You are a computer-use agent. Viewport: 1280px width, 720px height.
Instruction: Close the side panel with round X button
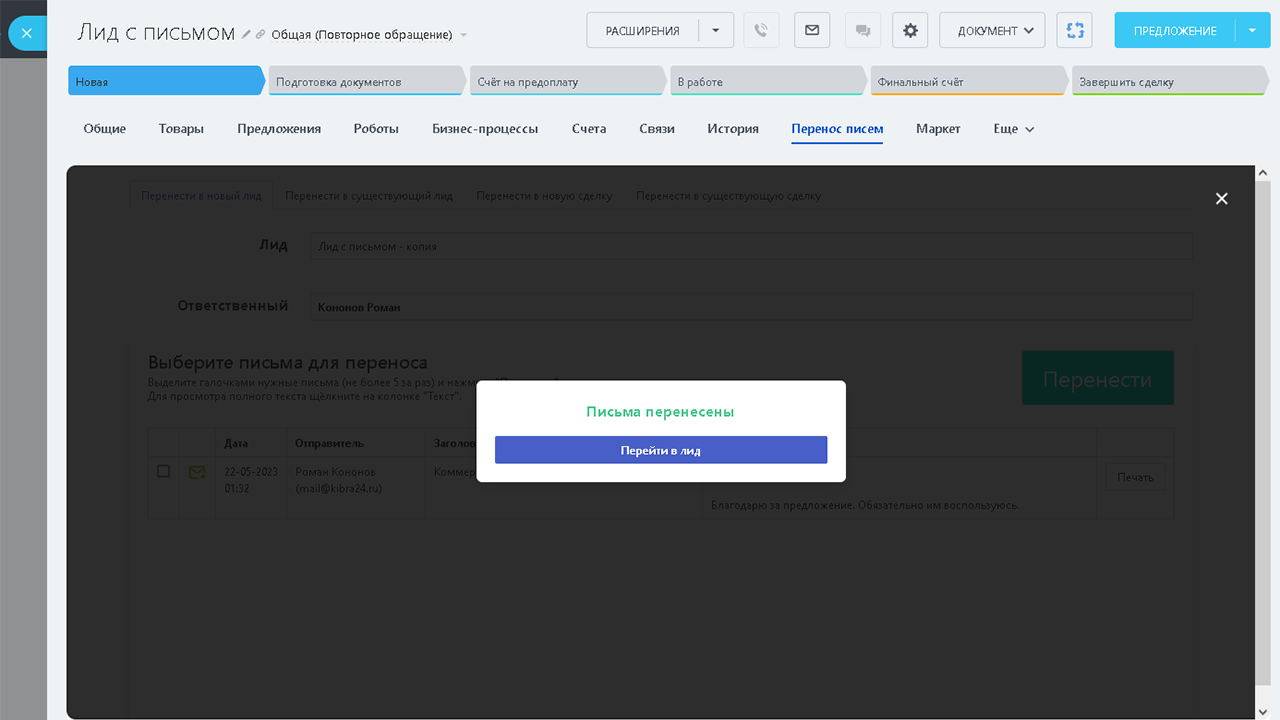[27, 33]
